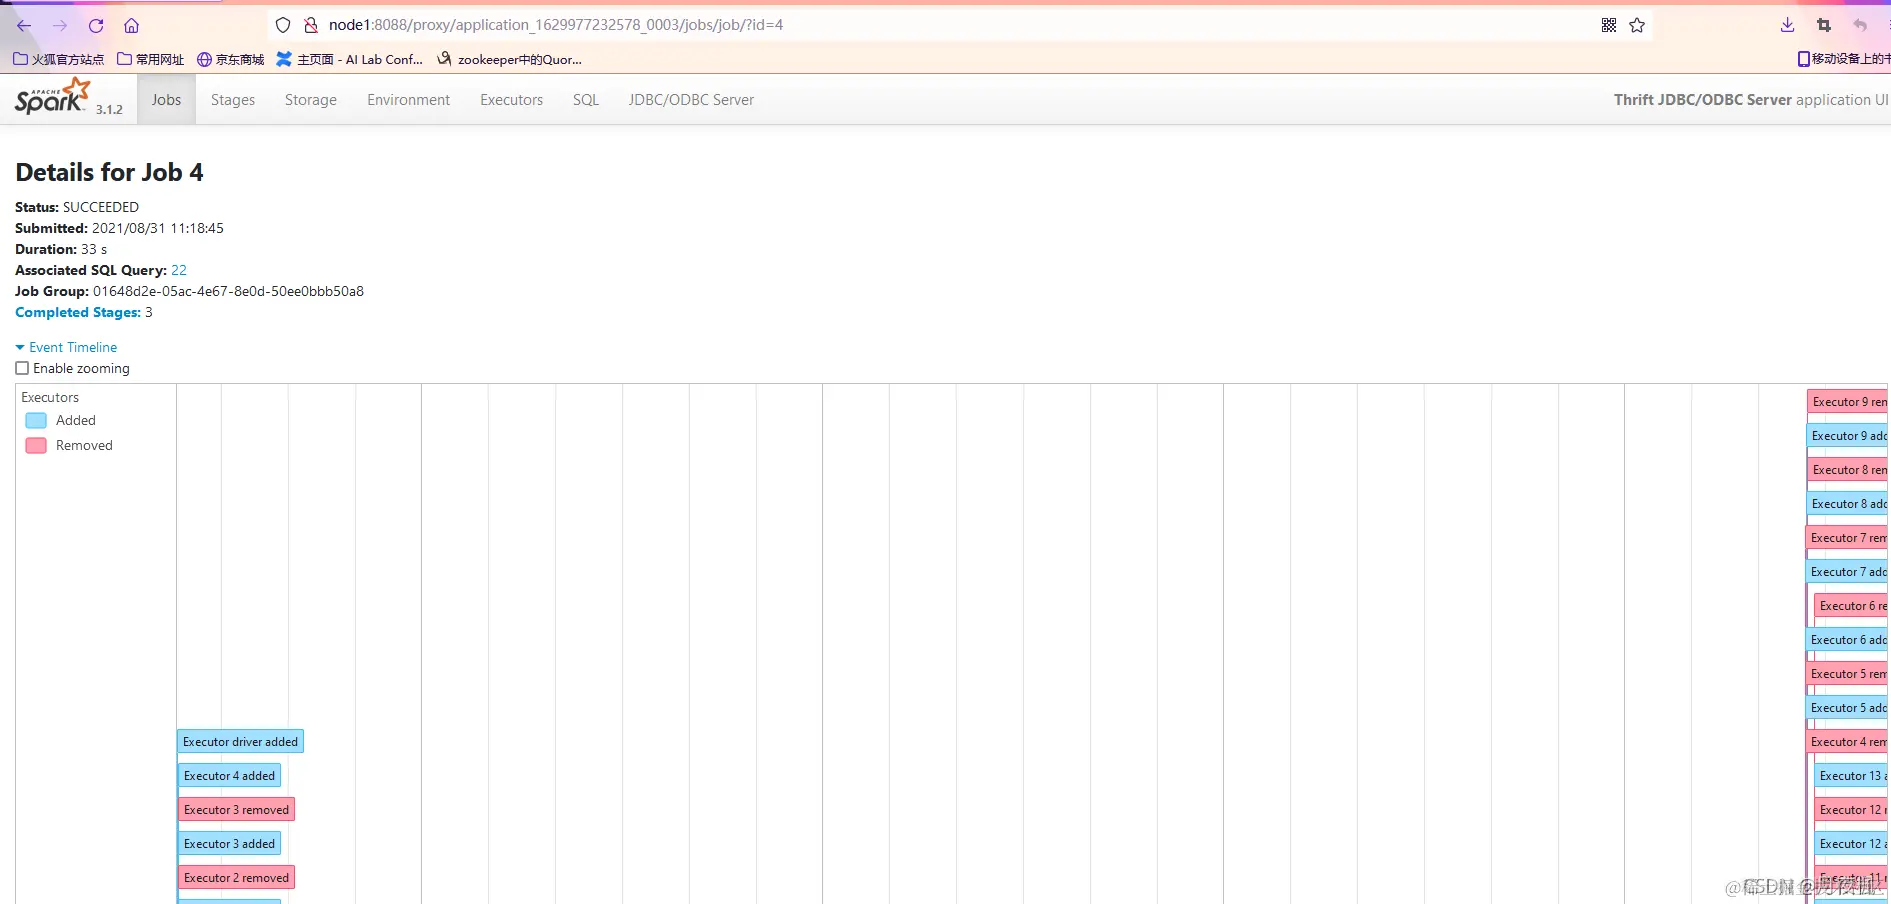Click the pink Removed legend swatch

[x=36, y=446]
